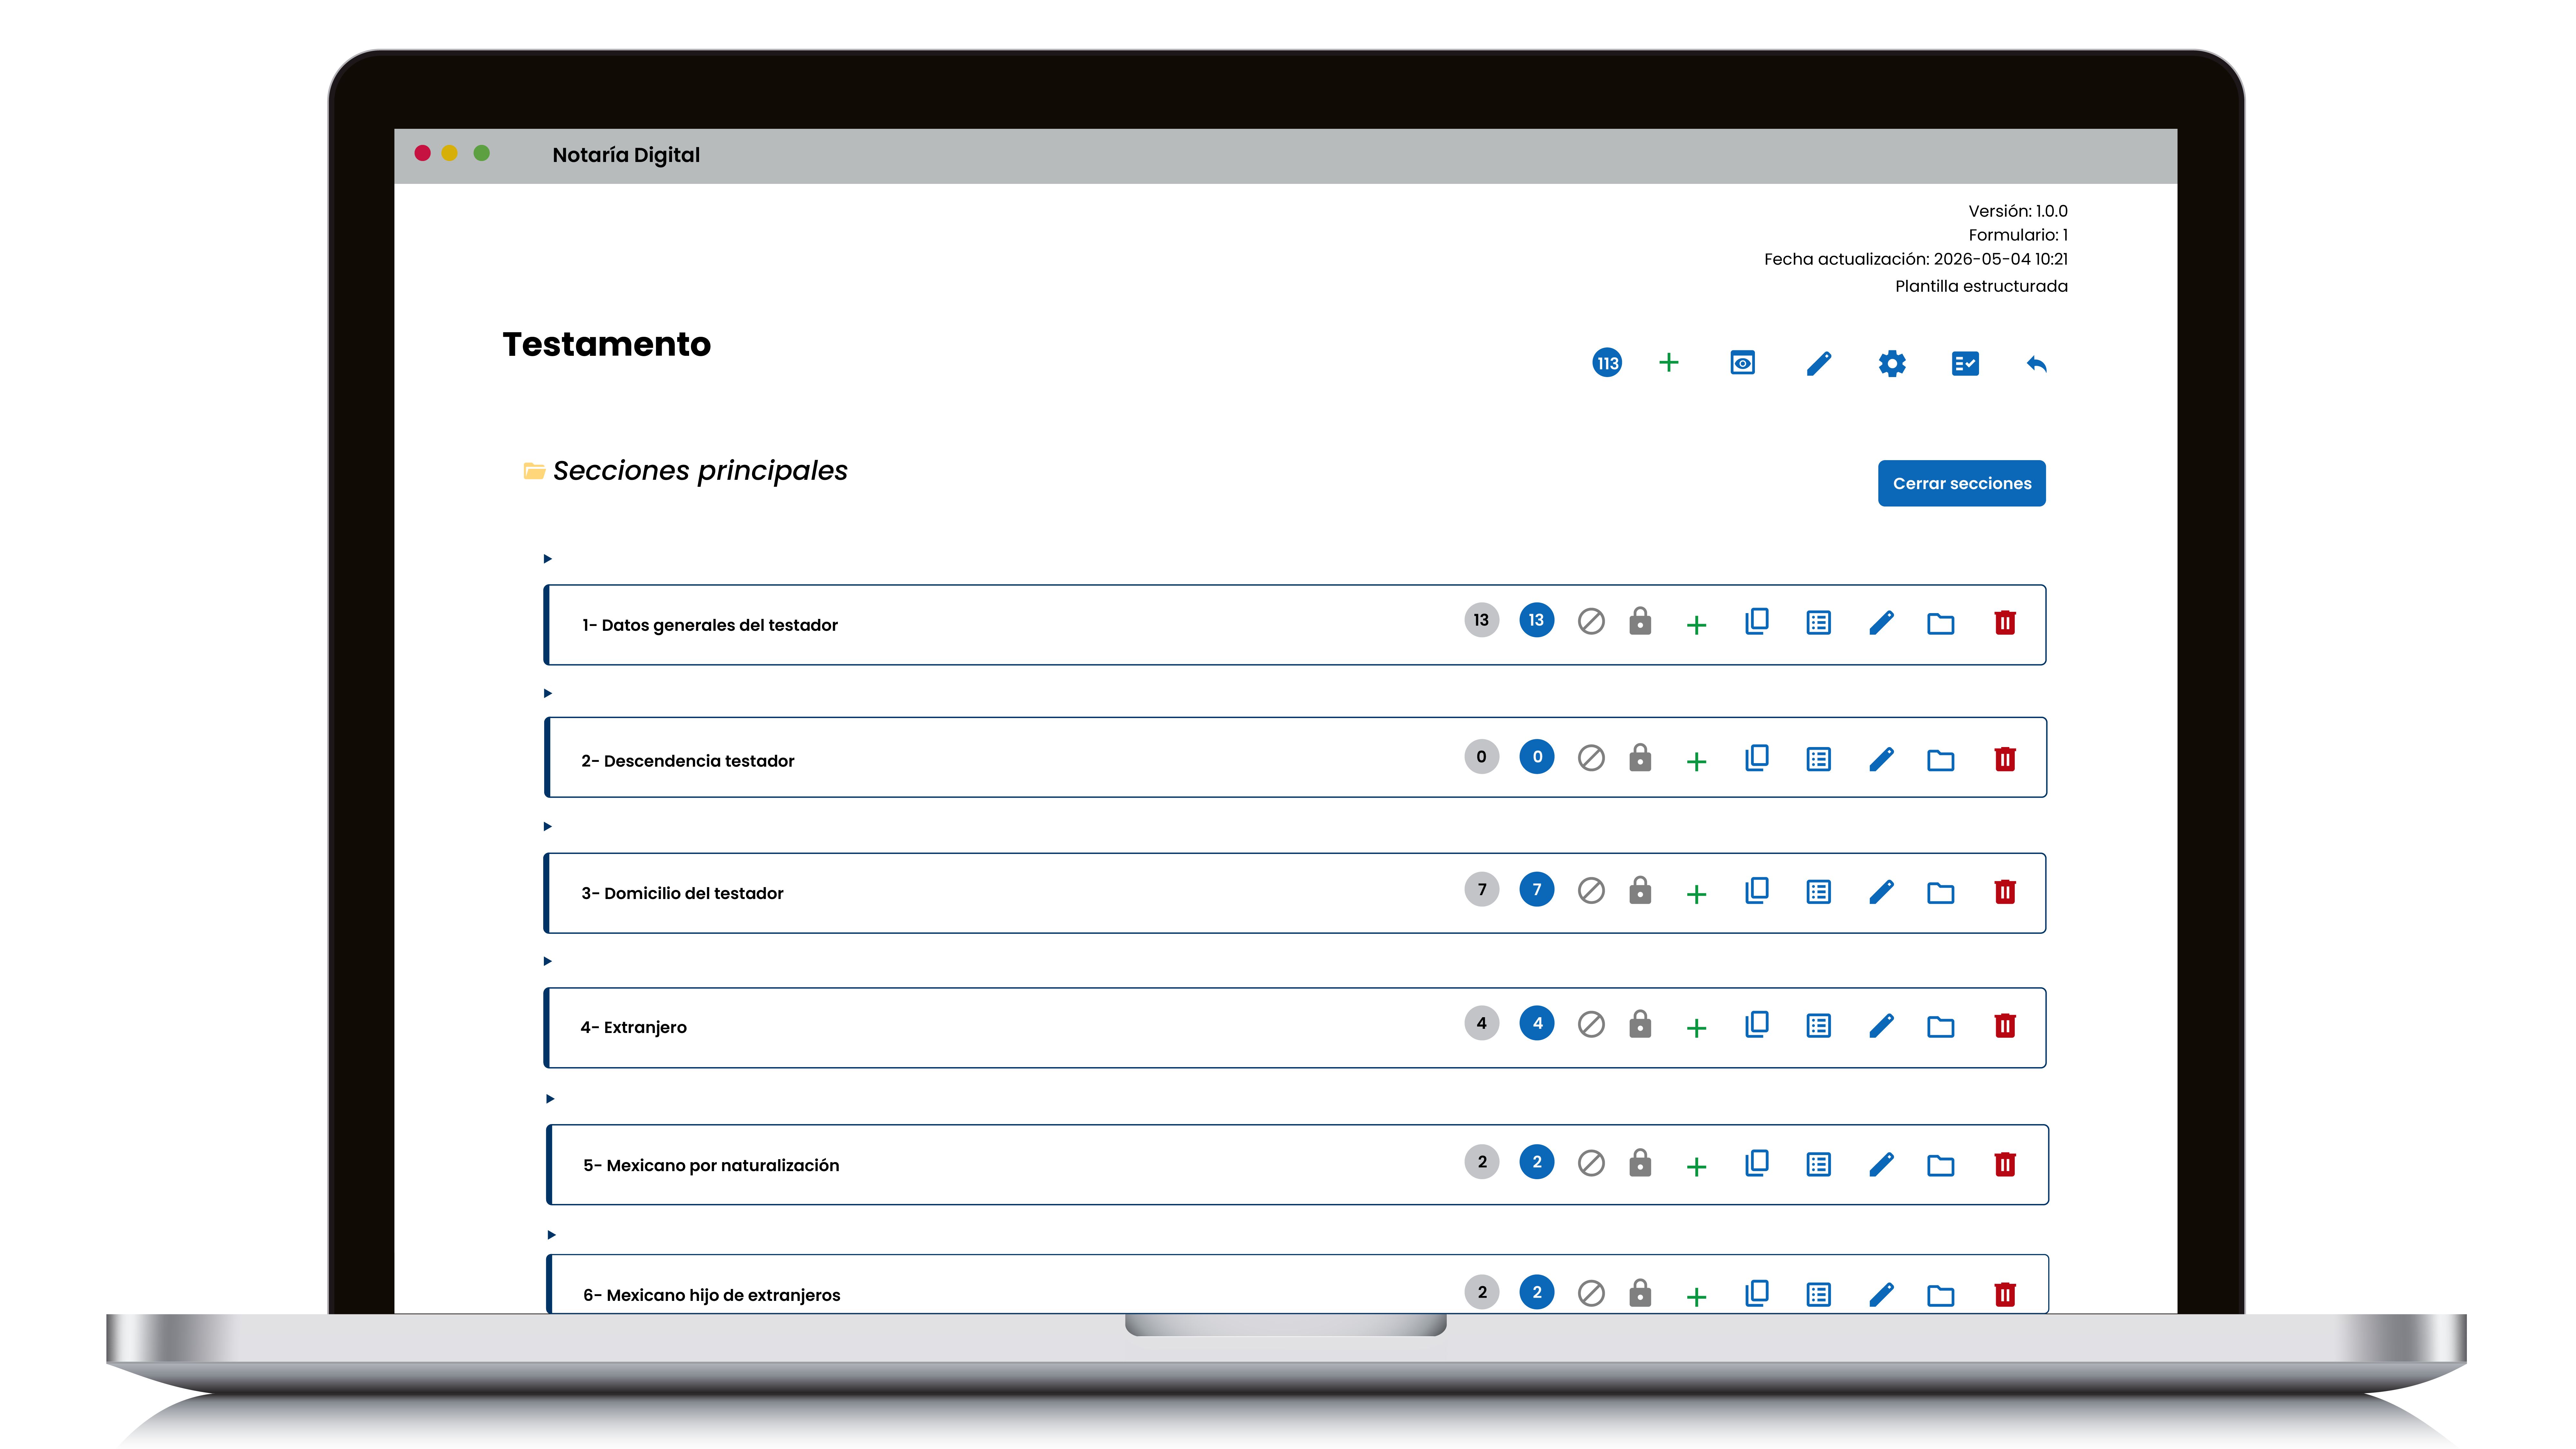This screenshot has width=2576, height=1449.
Task: Open list view for Domicilio del testador
Action: click(x=1819, y=892)
